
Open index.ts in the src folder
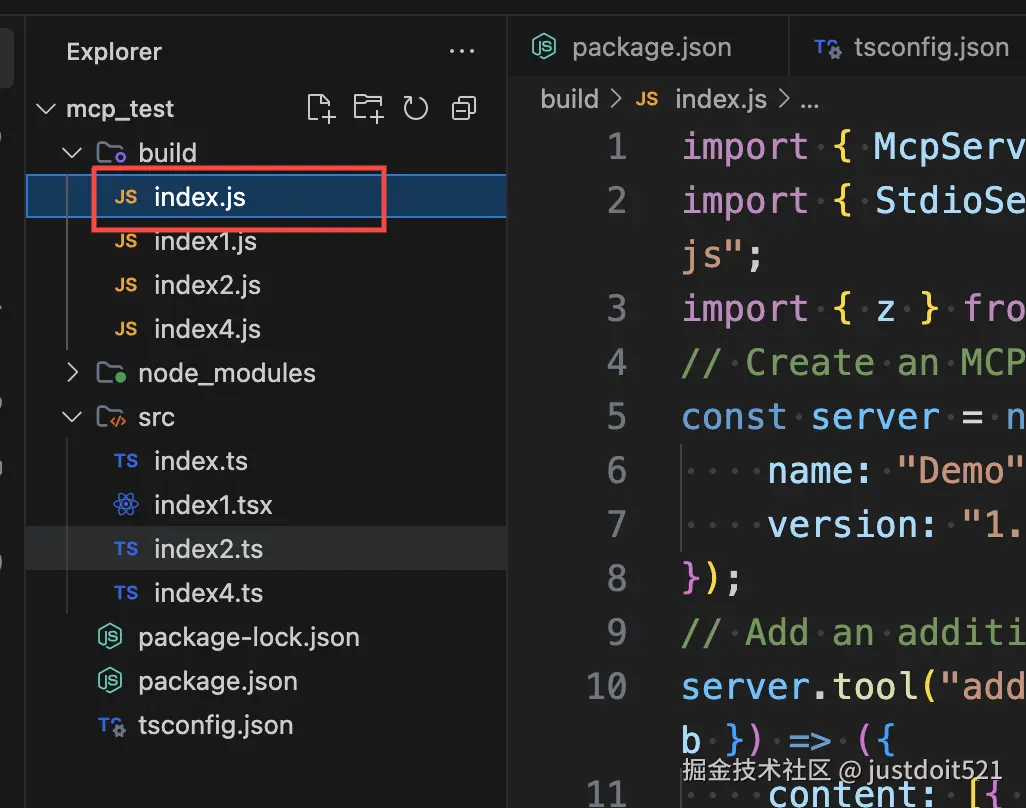point(266,461)
